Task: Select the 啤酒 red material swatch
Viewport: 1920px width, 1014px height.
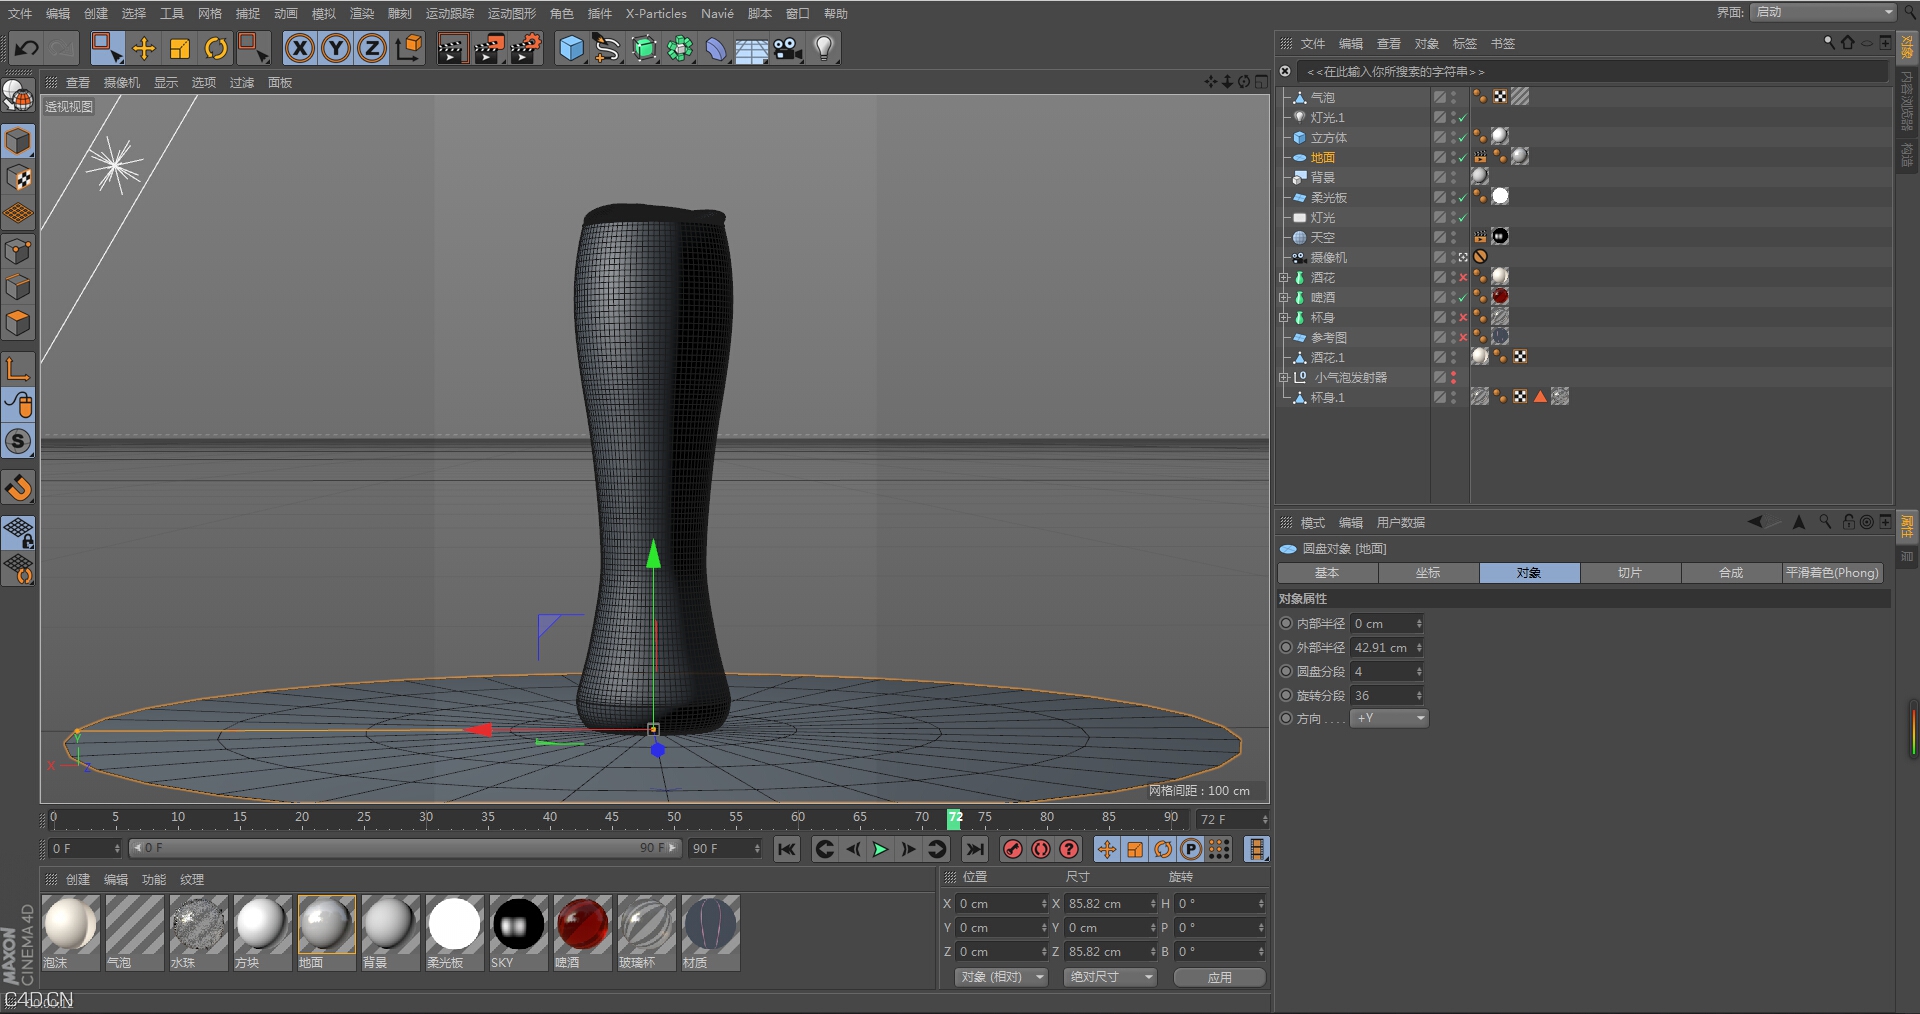Action: [582, 923]
